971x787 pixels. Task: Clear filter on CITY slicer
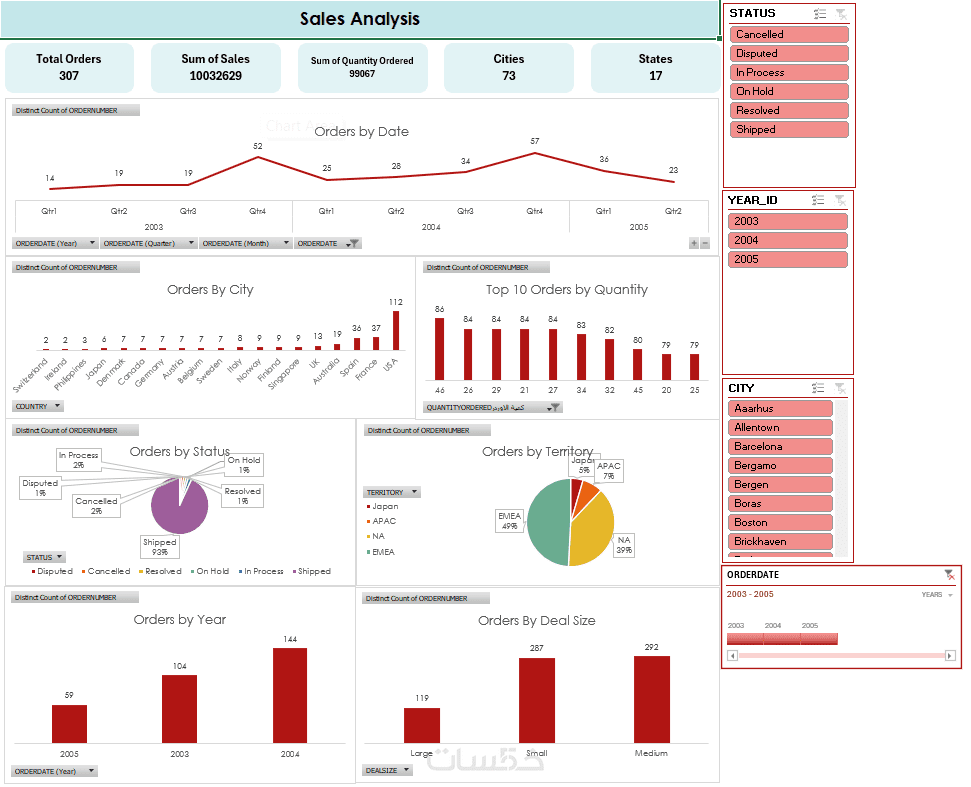[840, 388]
